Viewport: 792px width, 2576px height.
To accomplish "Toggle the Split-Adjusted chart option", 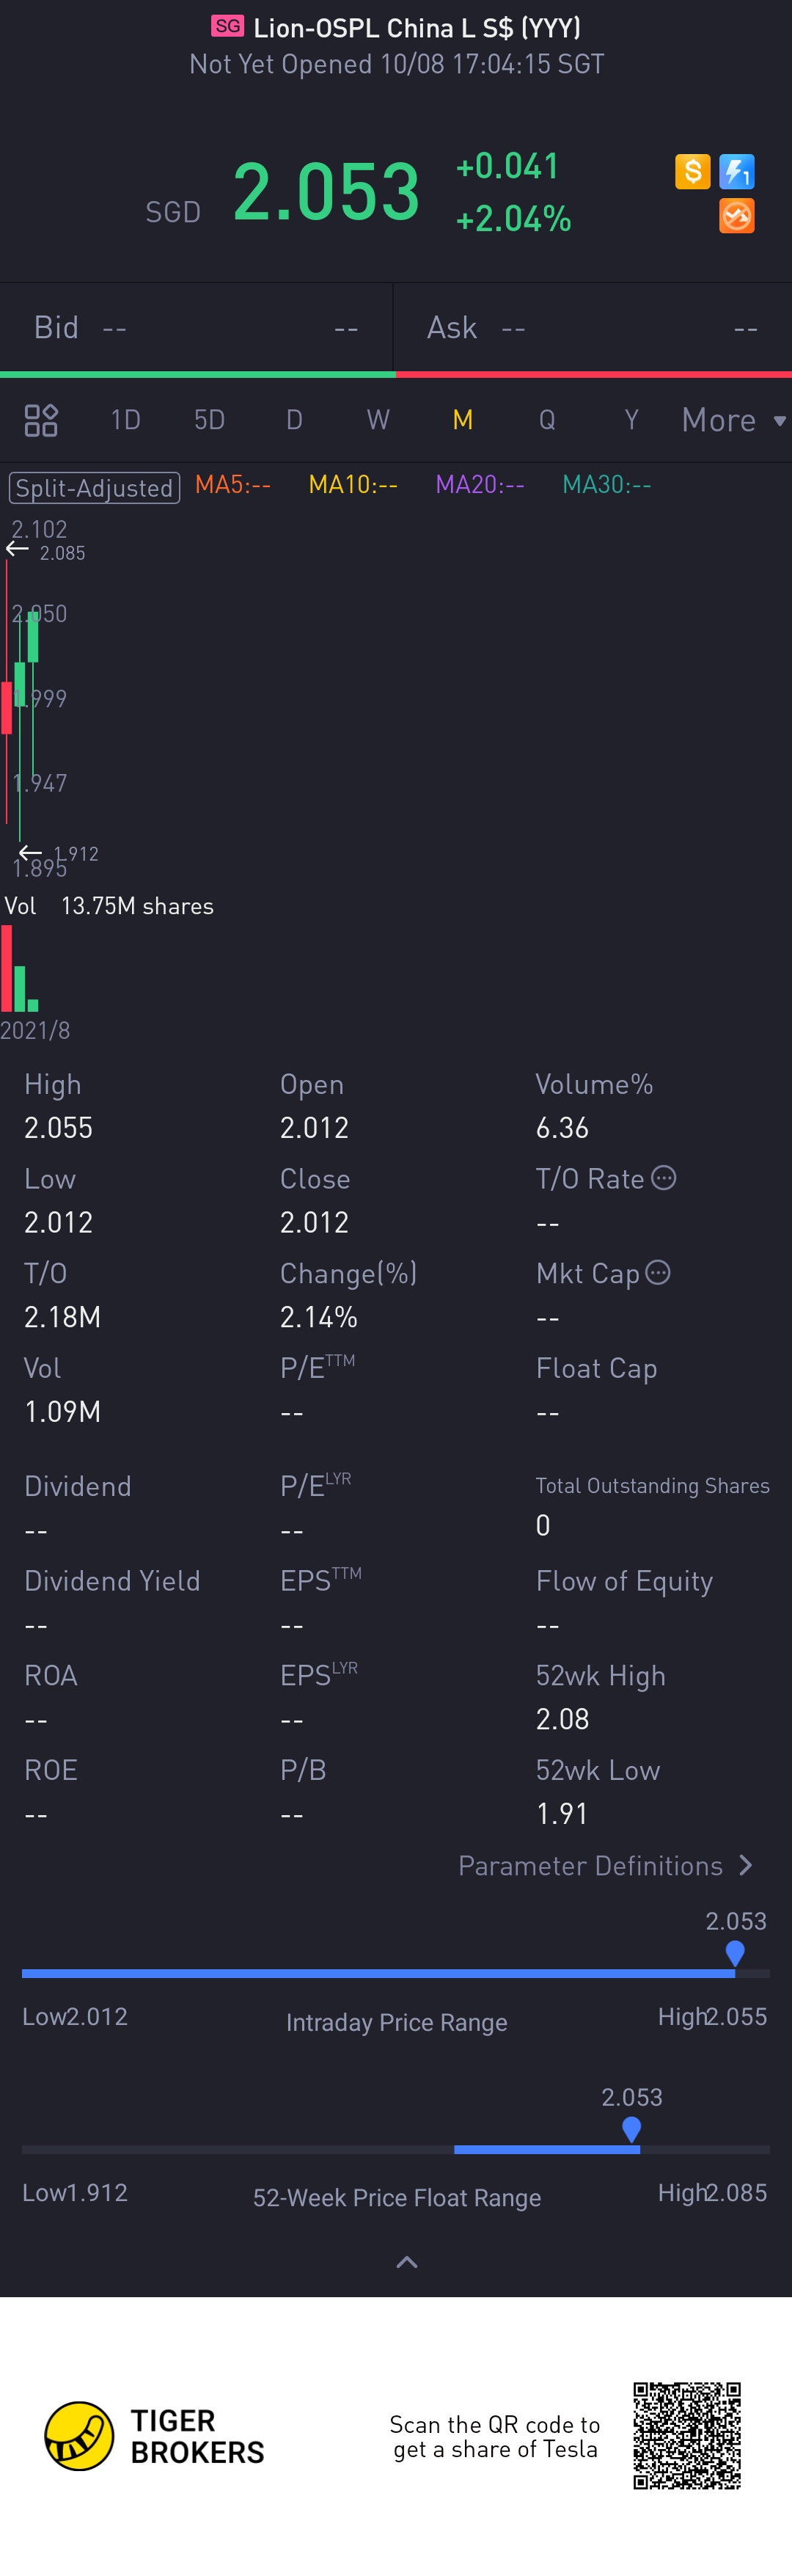I will [x=94, y=487].
